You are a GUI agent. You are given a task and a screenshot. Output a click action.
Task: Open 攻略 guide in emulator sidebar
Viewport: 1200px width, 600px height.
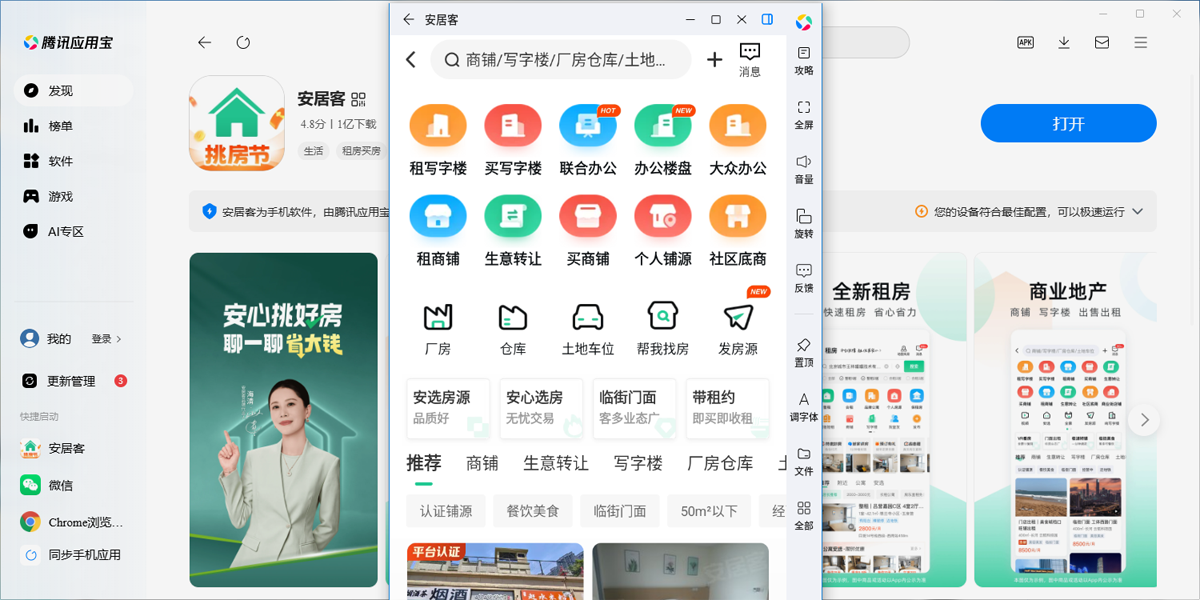click(804, 60)
